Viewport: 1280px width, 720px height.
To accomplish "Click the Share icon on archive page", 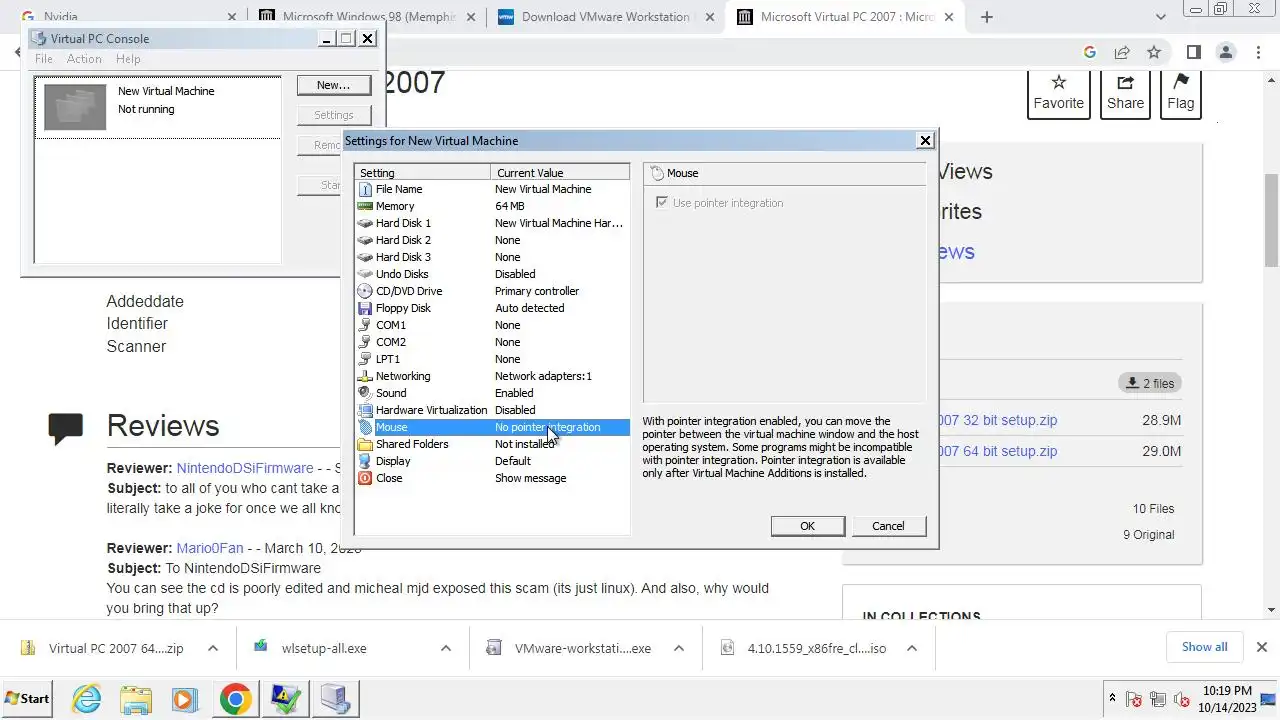I will 1125,82.
